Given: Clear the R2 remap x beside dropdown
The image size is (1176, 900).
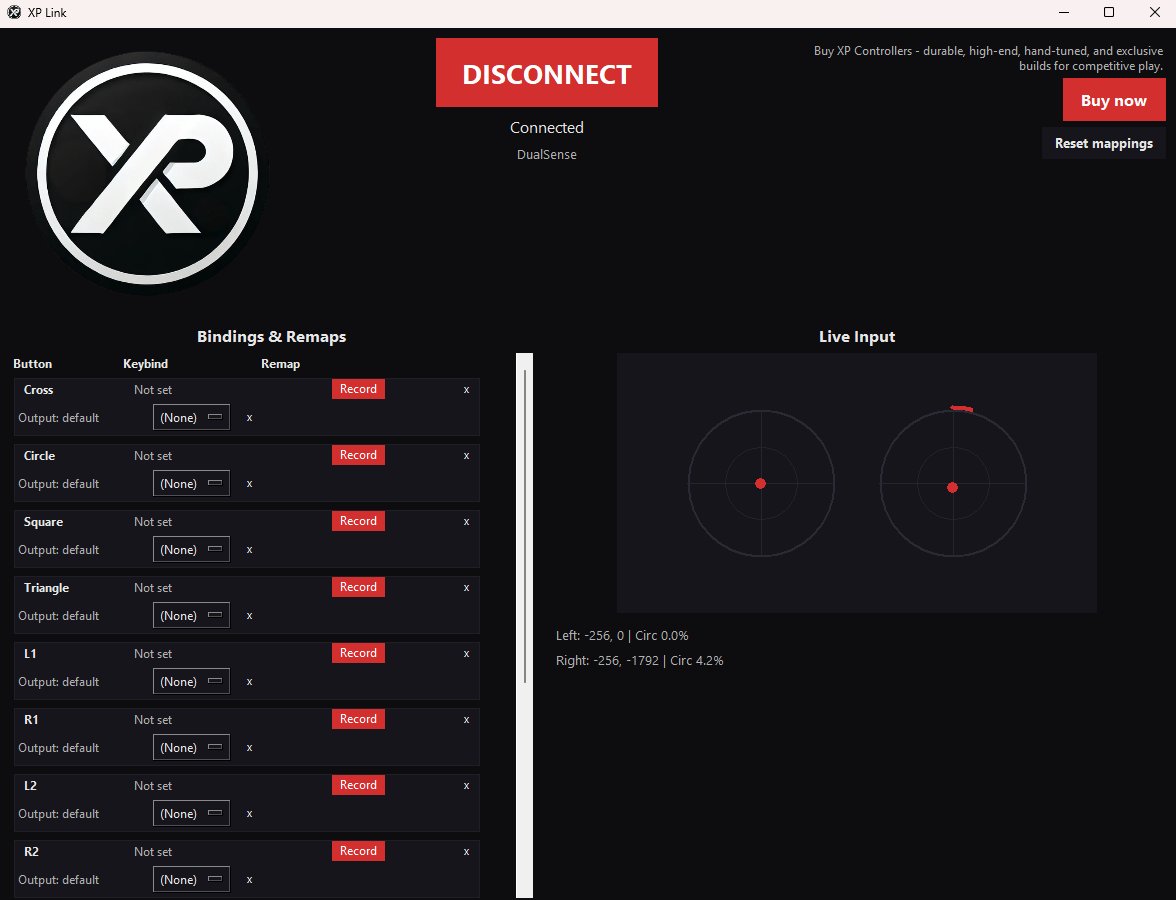Looking at the screenshot, I should [x=250, y=880].
